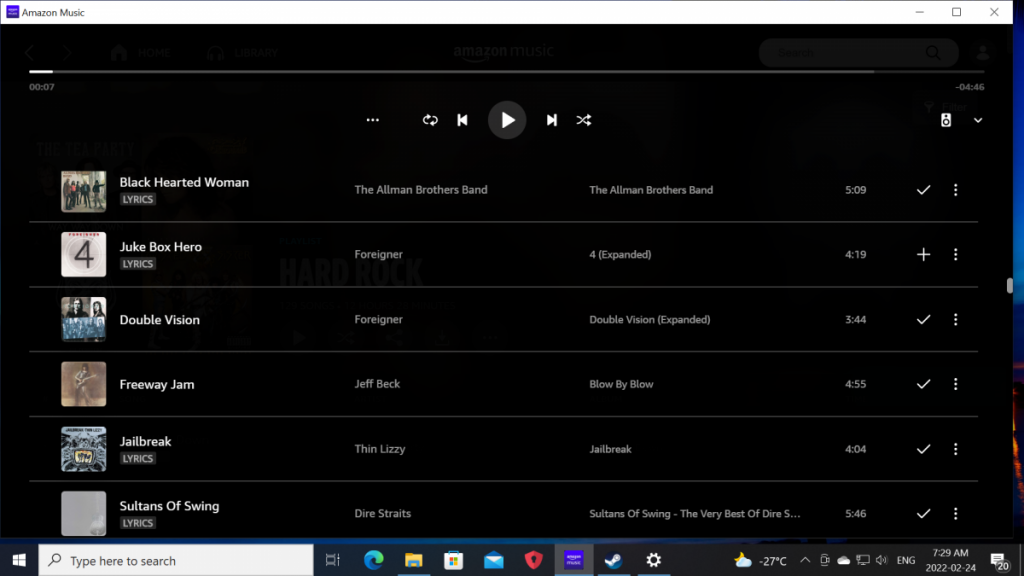Screen dimensions: 1024x576
Task: Open more options for Black Hearted Woman
Action: click(x=955, y=190)
